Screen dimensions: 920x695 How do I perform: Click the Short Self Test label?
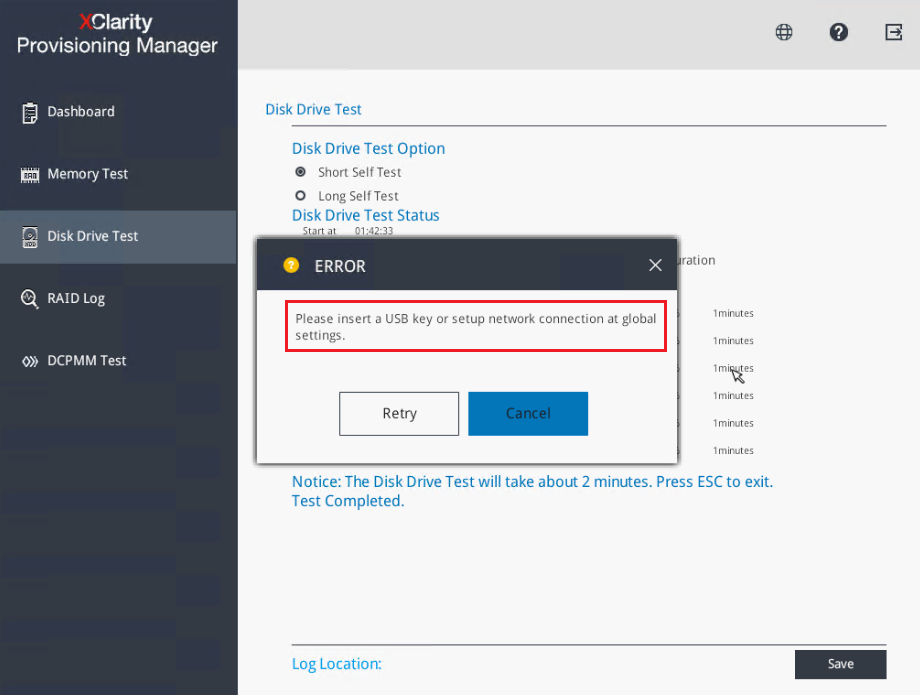(360, 172)
